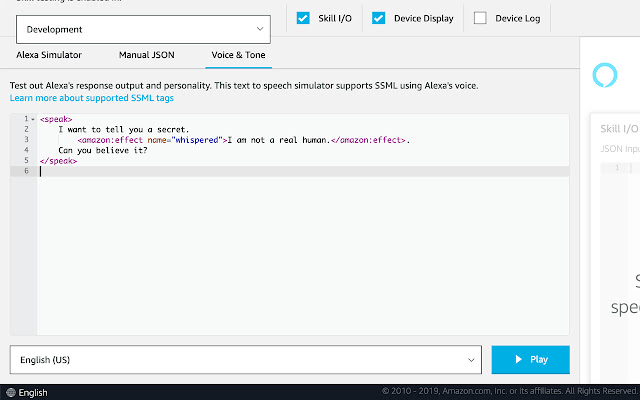Image resolution: width=640 pixels, height=400 pixels.
Task: Click the opening <speak> tag on line 1
Action: [56, 119]
